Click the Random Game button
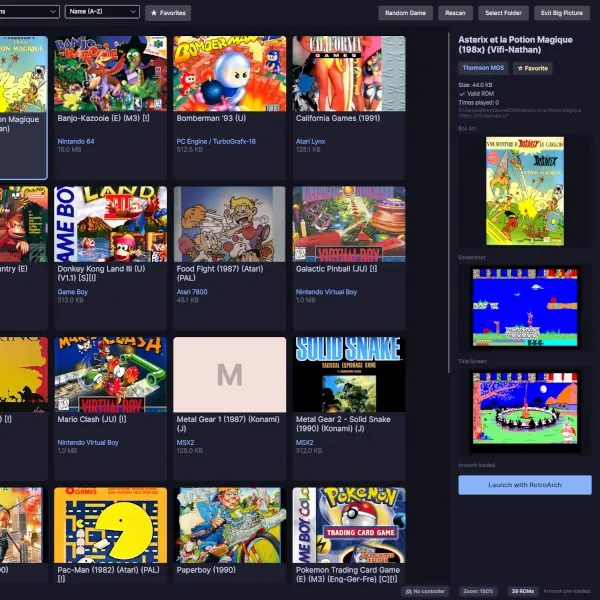 pos(405,13)
